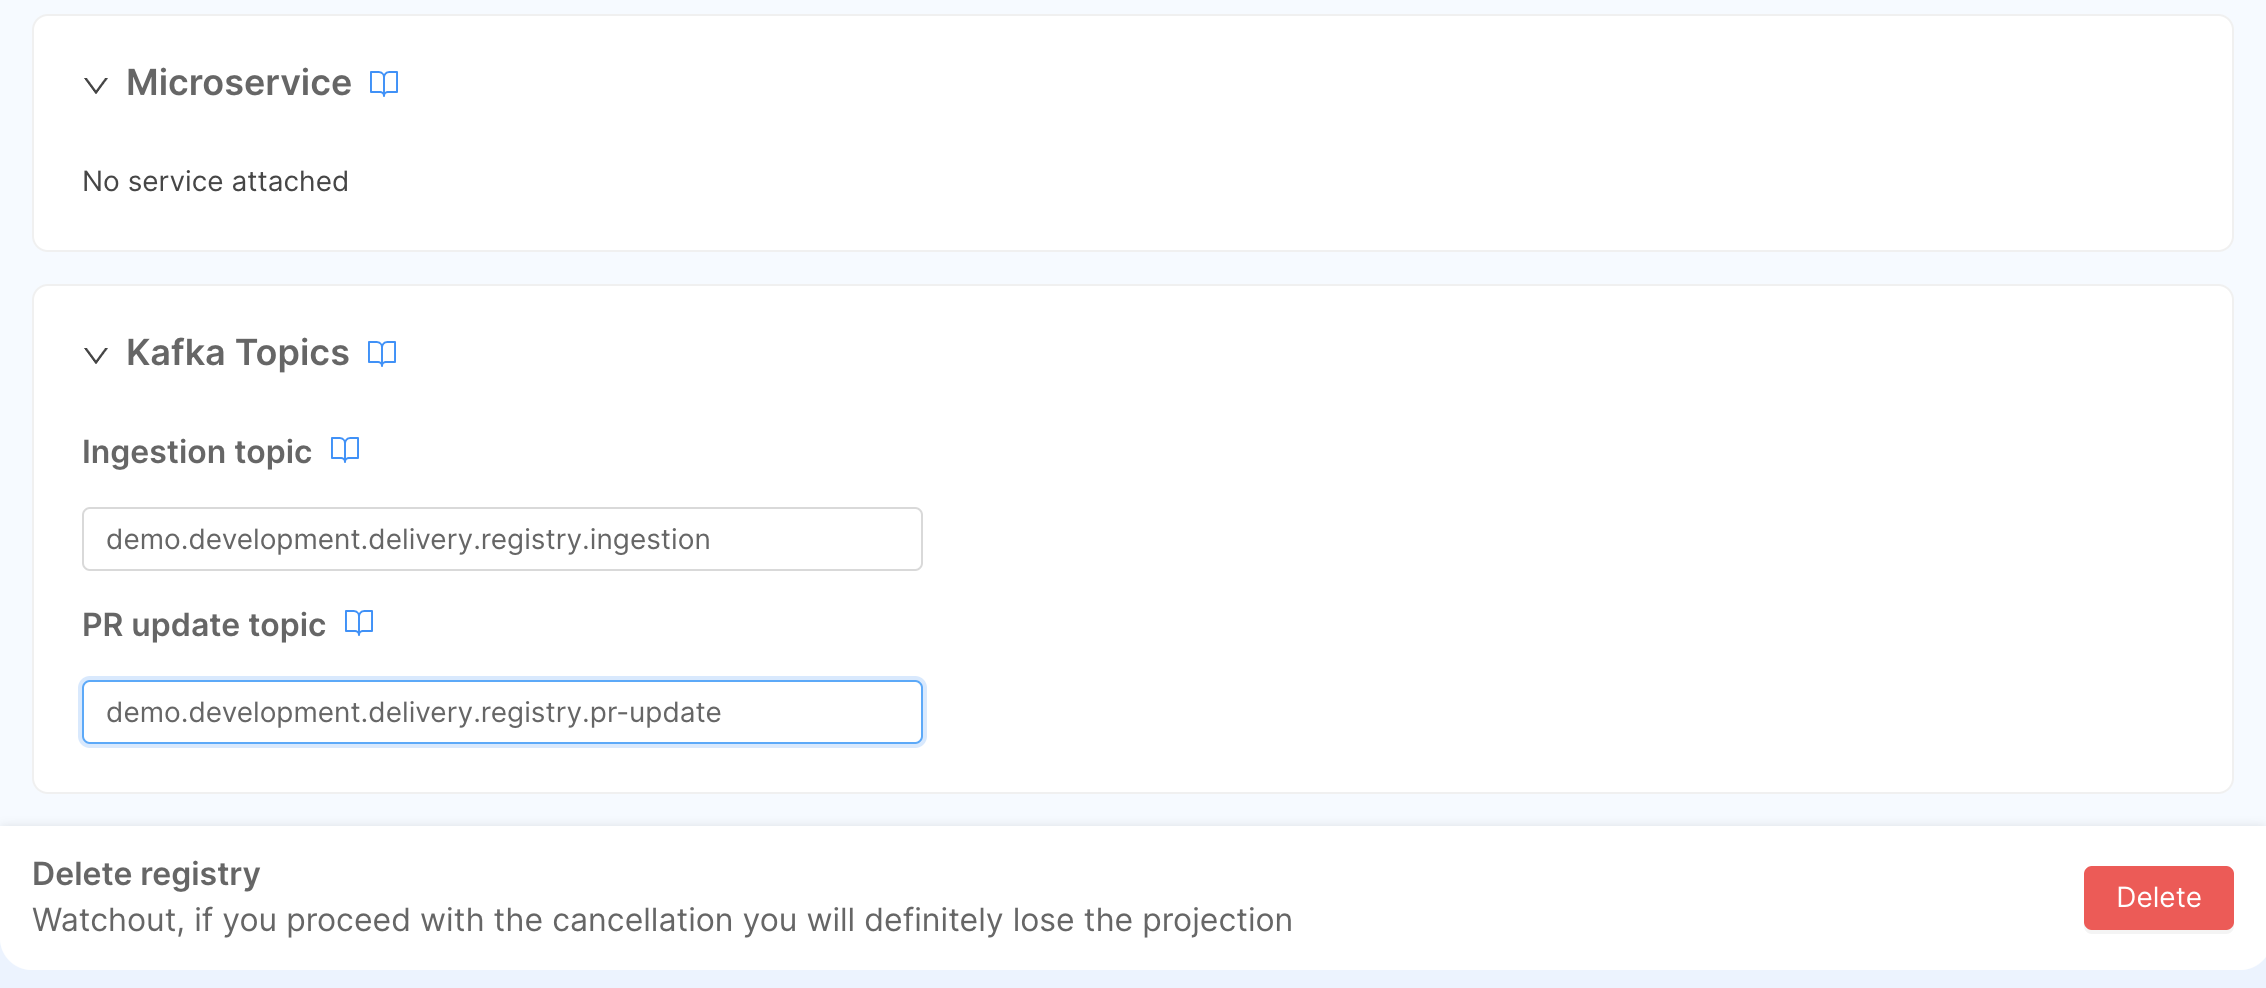Viewport: 2266px width, 988px height.
Task: Click the No service attached text
Action: 215,181
